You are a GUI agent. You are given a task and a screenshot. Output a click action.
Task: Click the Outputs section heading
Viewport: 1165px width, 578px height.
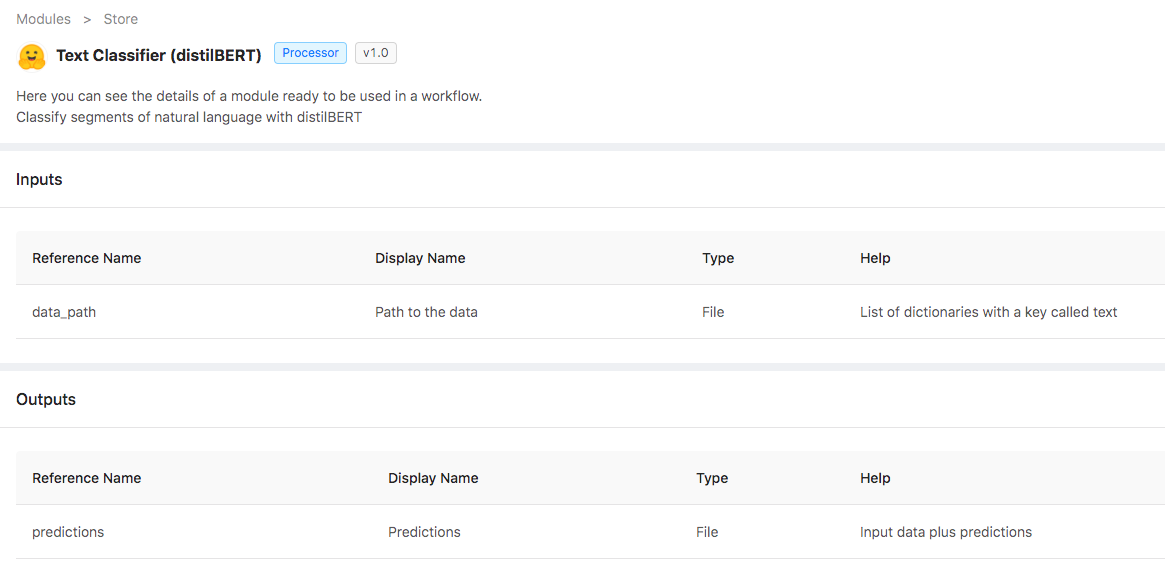point(46,400)
